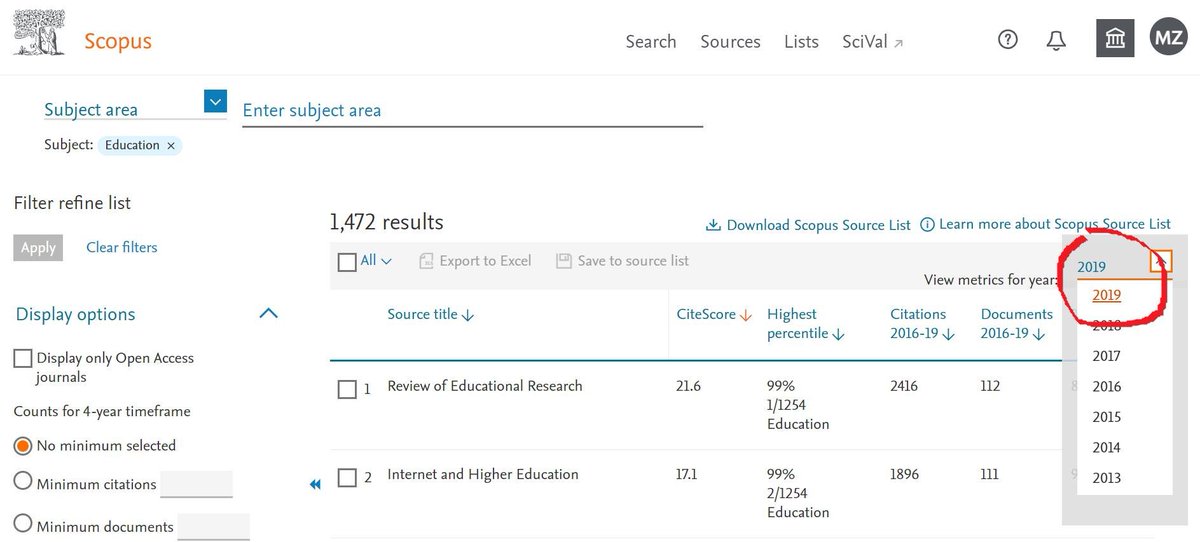Click CiteScore value 17.1

pos(688,474)
